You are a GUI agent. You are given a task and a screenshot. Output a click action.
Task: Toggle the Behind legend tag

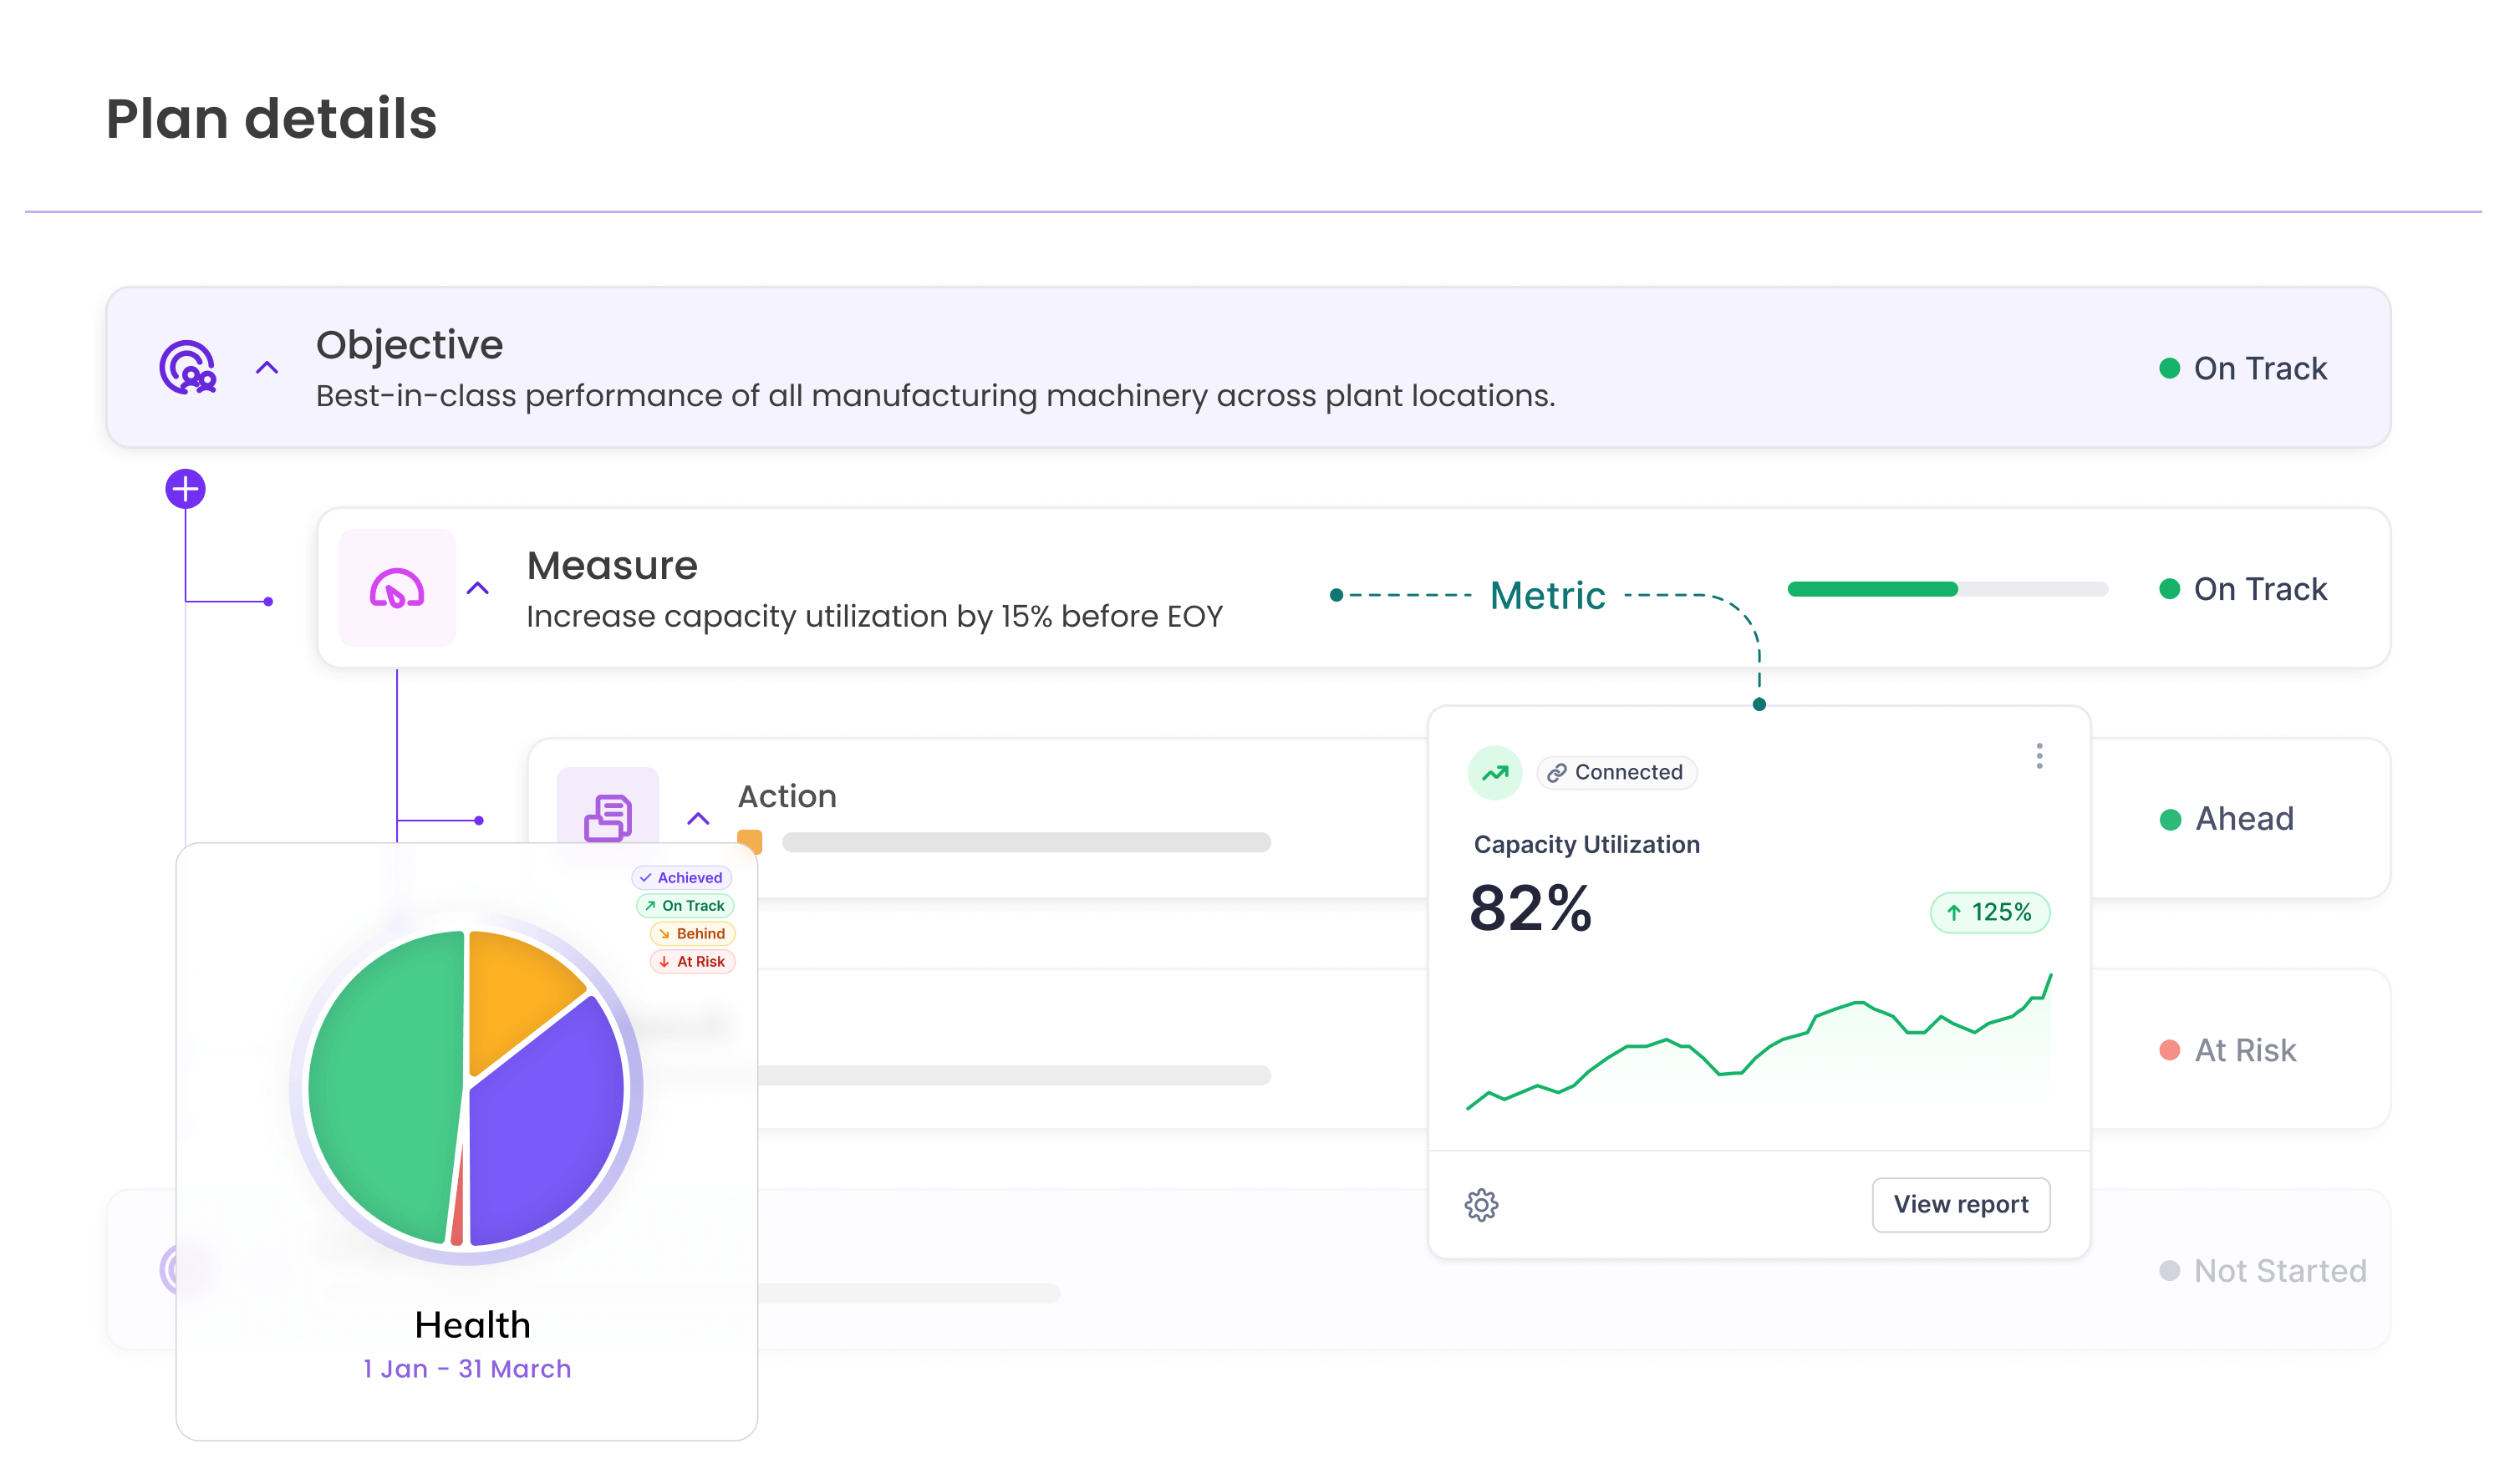pos(692,933)
